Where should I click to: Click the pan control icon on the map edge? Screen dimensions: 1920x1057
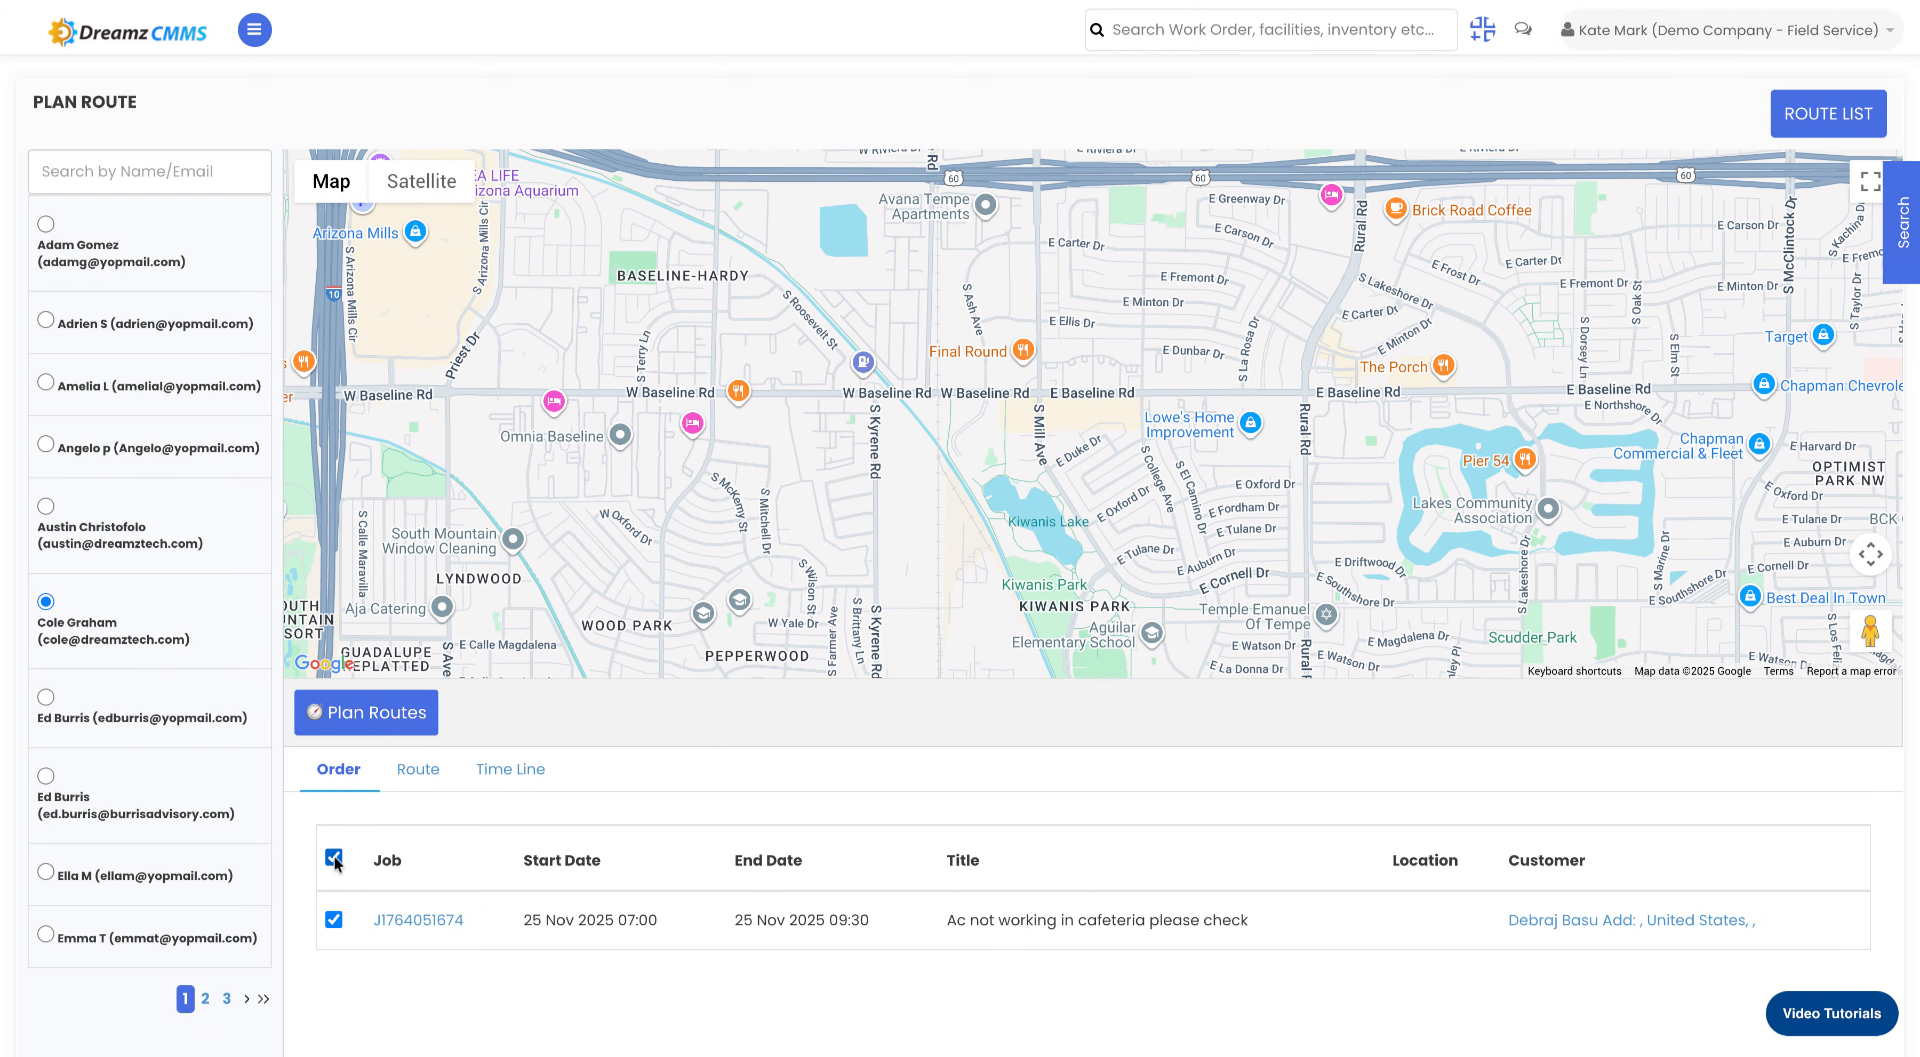point(1871,553)
